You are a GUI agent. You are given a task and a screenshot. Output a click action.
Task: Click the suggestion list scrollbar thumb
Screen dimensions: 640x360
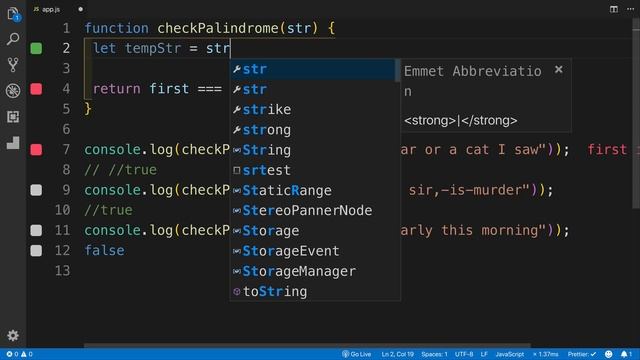pos(398,70)
